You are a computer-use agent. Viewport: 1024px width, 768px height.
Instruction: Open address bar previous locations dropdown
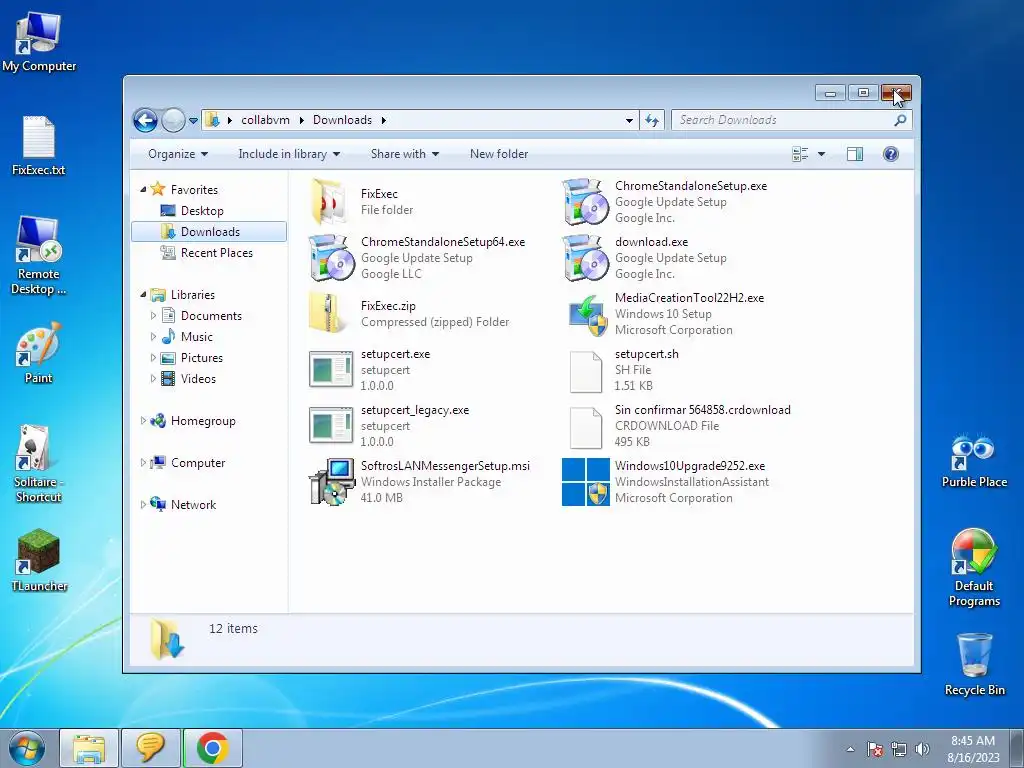point(629,120)
